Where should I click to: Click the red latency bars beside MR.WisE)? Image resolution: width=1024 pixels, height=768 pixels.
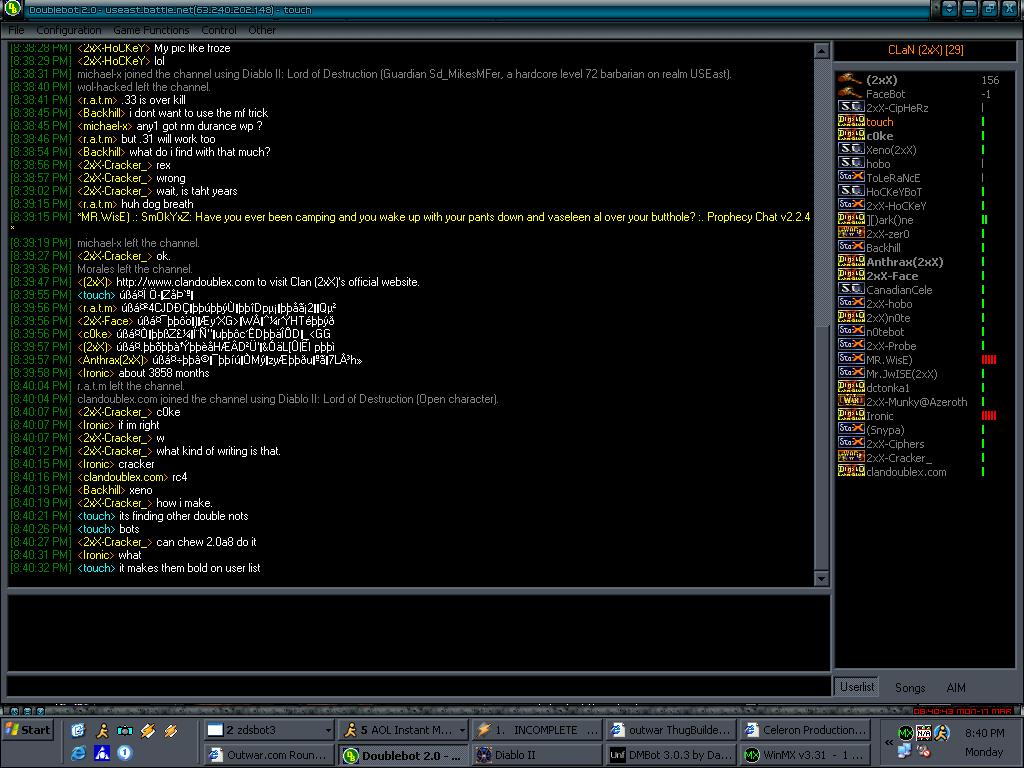tap(989, 359)
